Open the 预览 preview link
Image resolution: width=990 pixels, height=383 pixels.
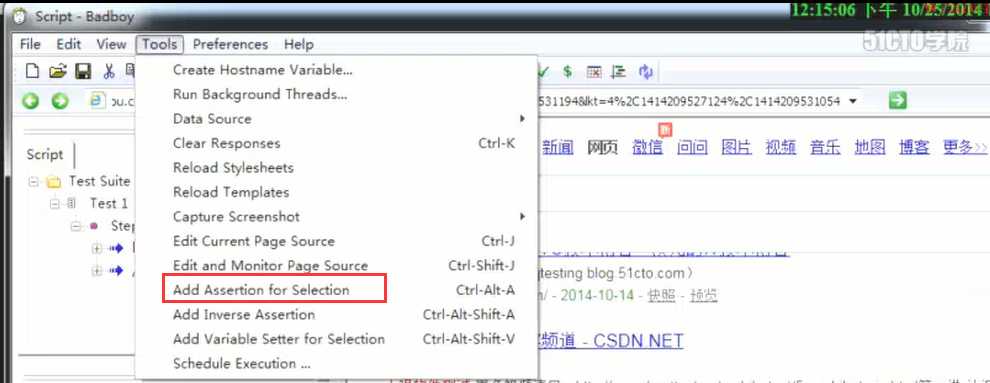(x=703, y=295)
